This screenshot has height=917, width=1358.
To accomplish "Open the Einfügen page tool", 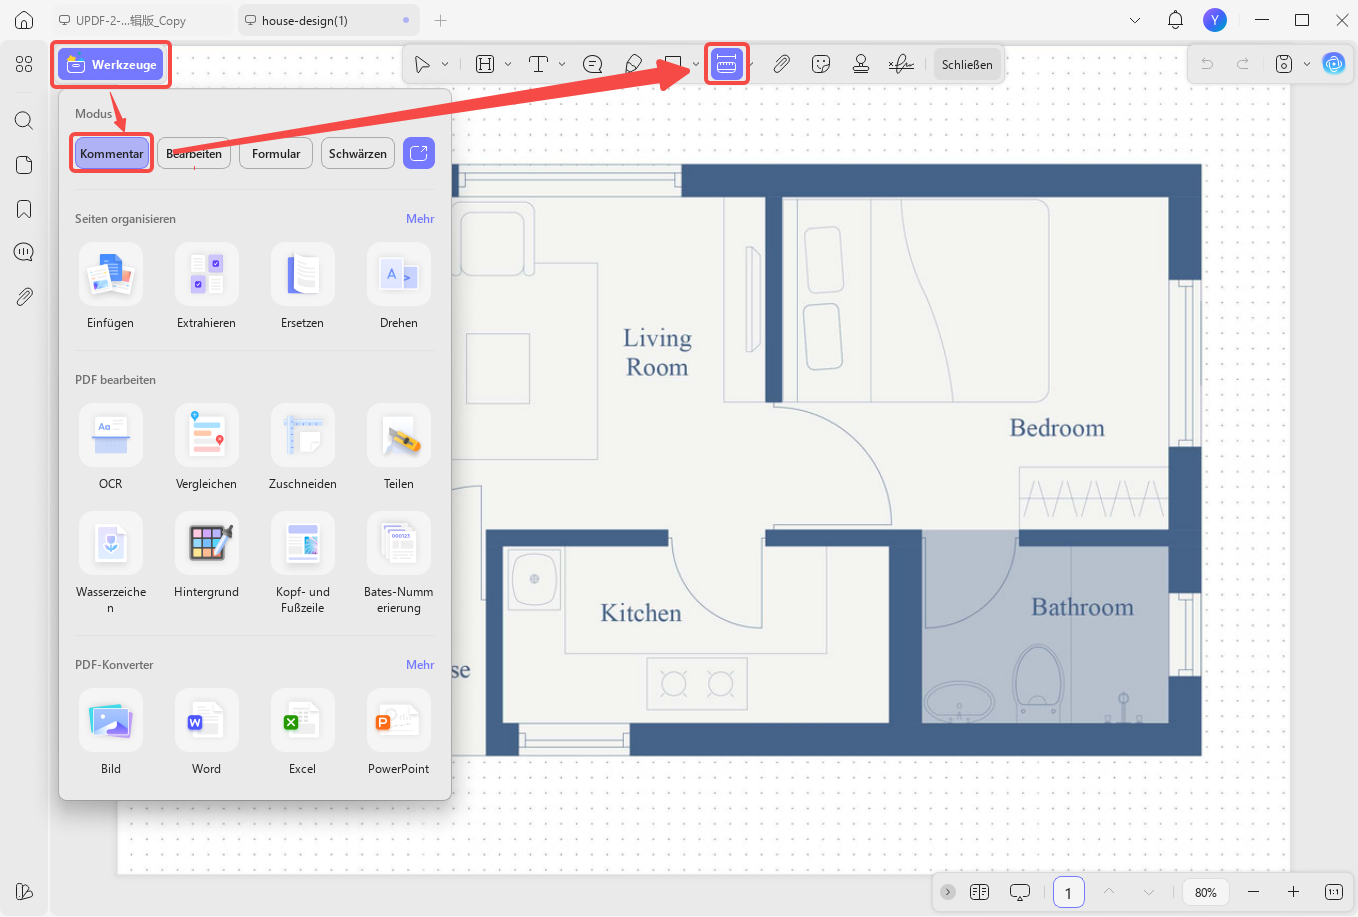I will 111,286.
